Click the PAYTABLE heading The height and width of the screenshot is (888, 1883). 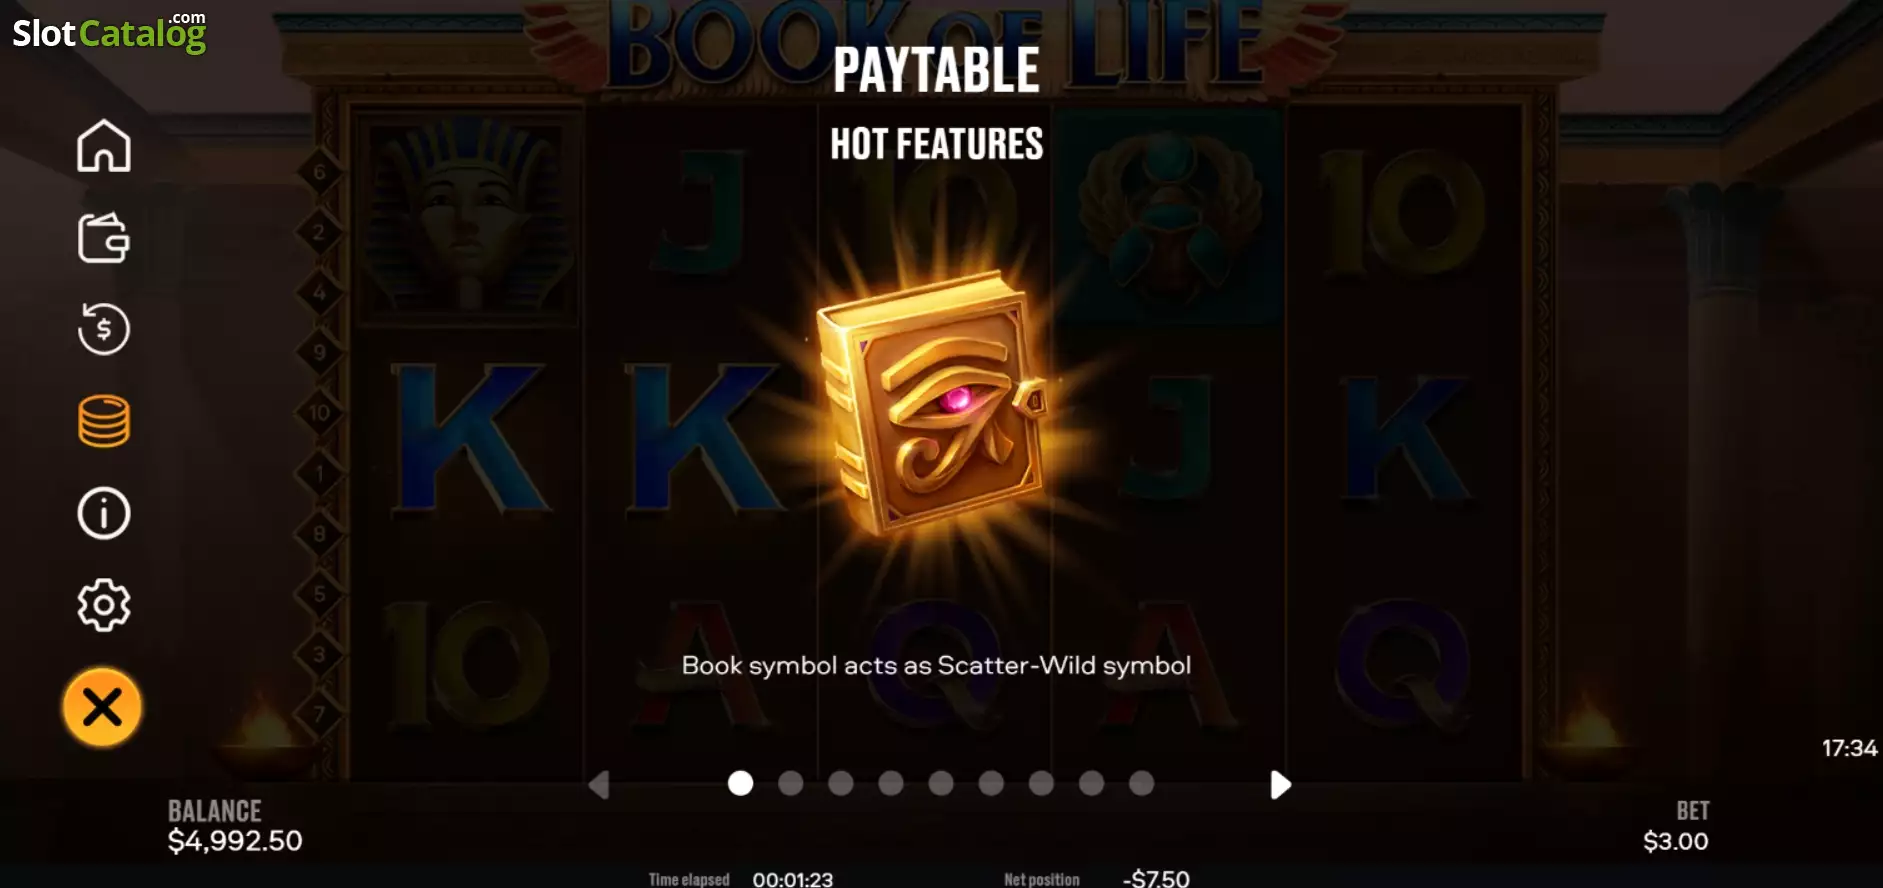click(x=936, y=70)
